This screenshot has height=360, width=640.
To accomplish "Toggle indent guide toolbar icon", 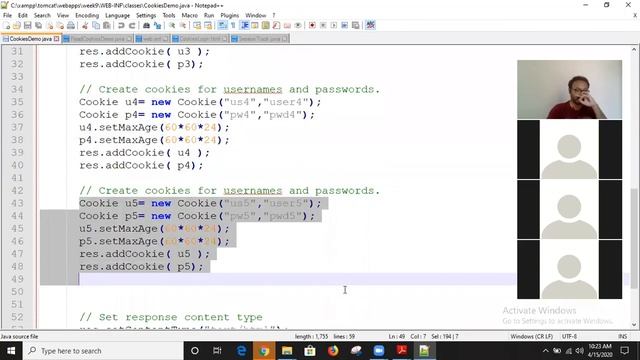I will 244,25.
